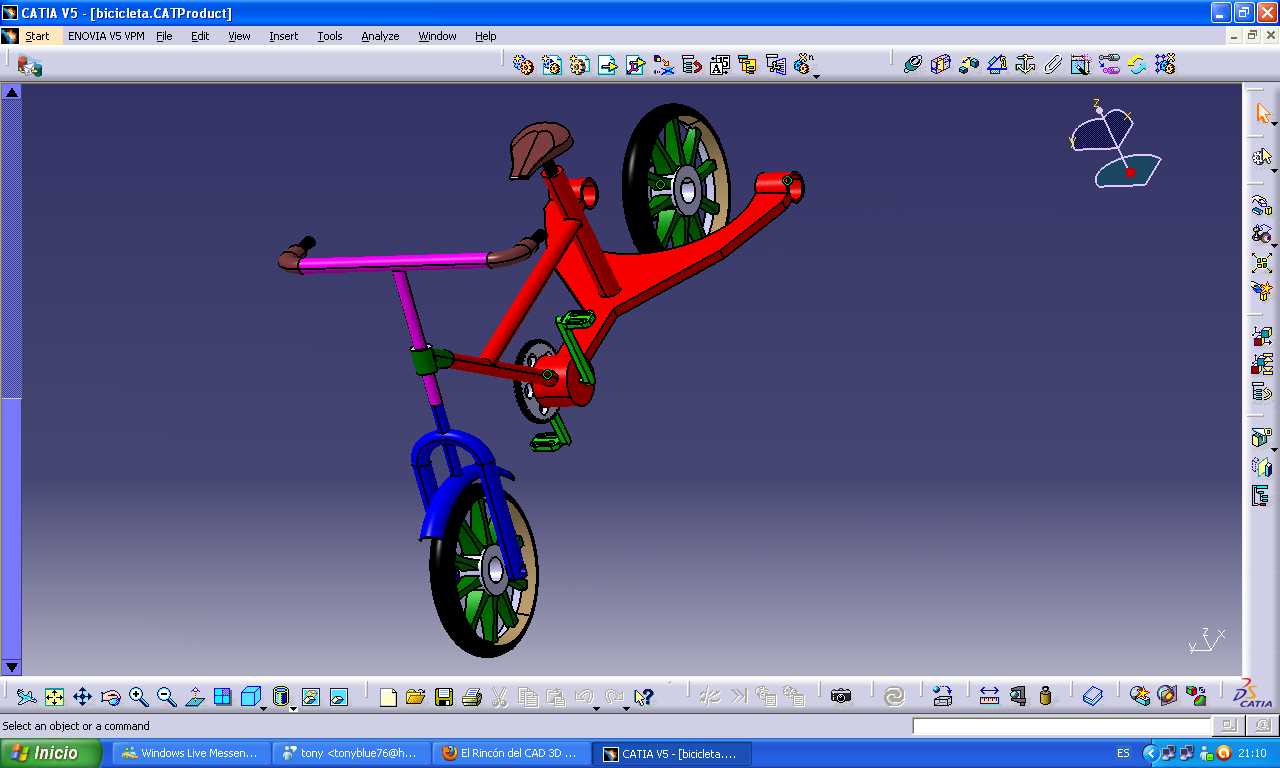Open the Insert menu
The width and height of the screenshot is (1280, 768).
[x=283, y=36]
